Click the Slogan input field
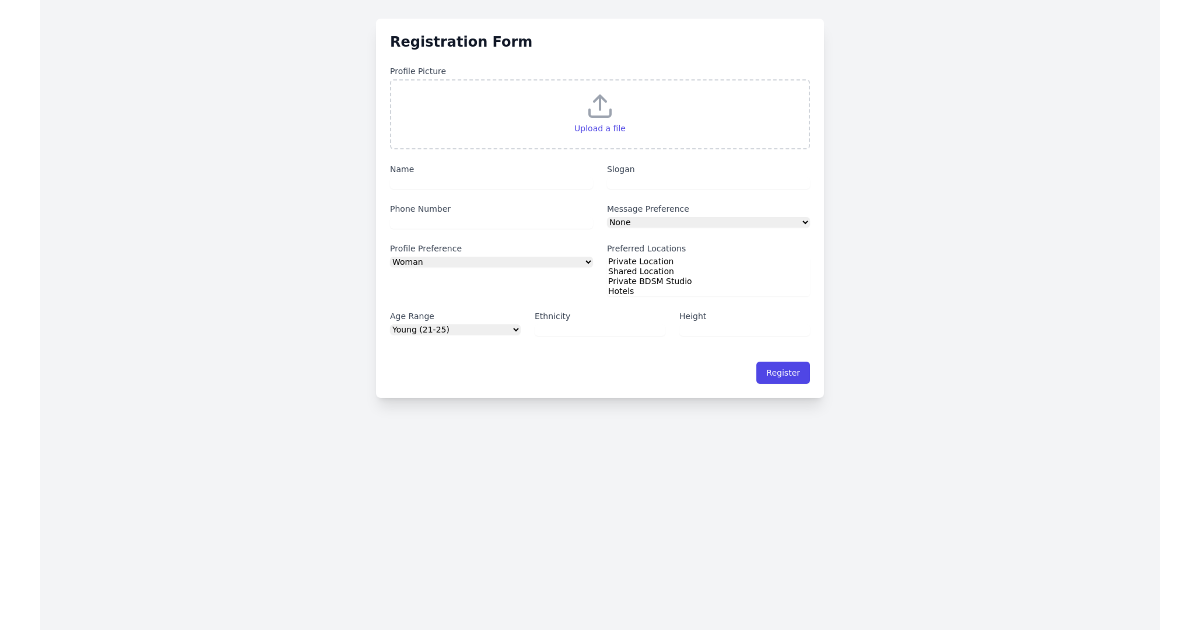 708,182
